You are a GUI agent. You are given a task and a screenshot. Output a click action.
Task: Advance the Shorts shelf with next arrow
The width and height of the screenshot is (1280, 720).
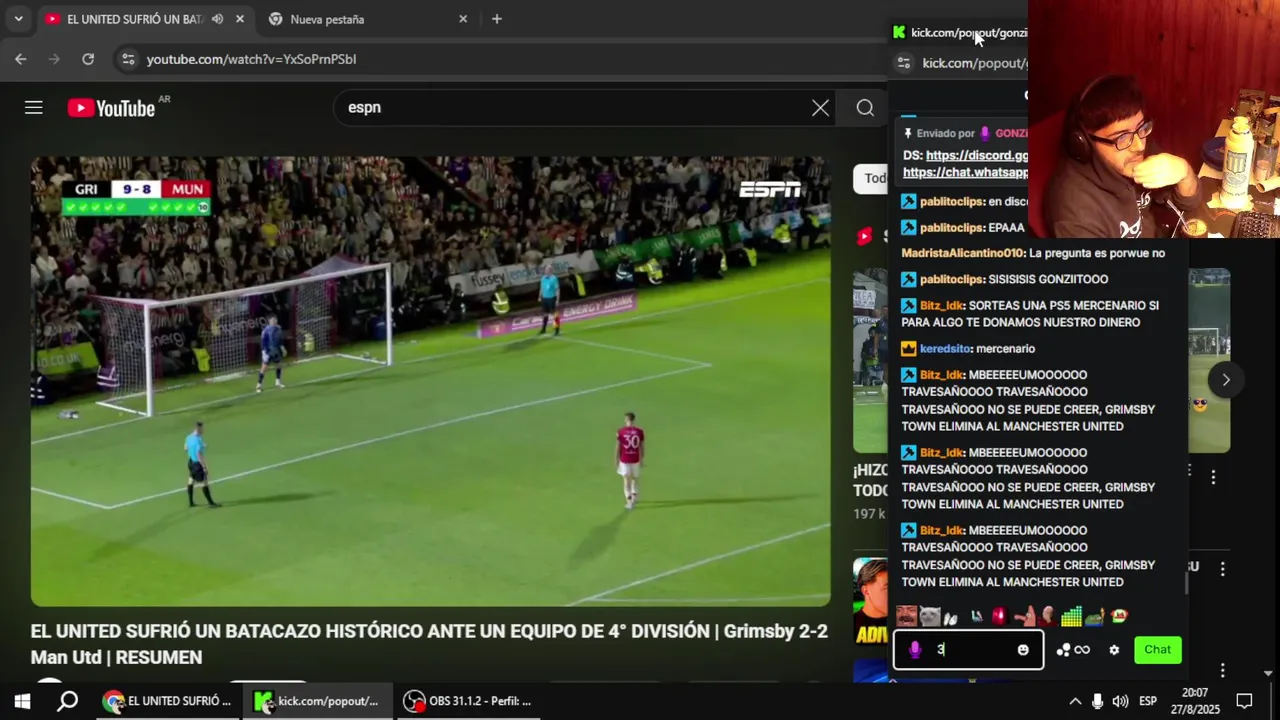click(1225, 379)
